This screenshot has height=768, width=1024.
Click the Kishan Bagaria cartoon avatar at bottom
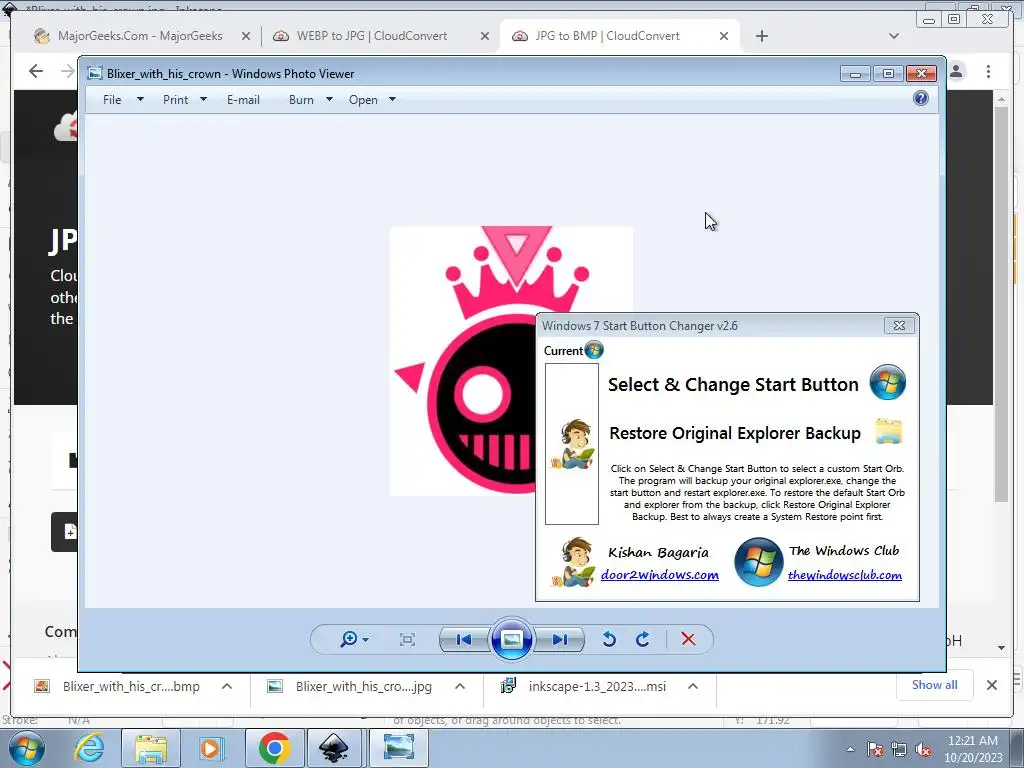[573, 562]
